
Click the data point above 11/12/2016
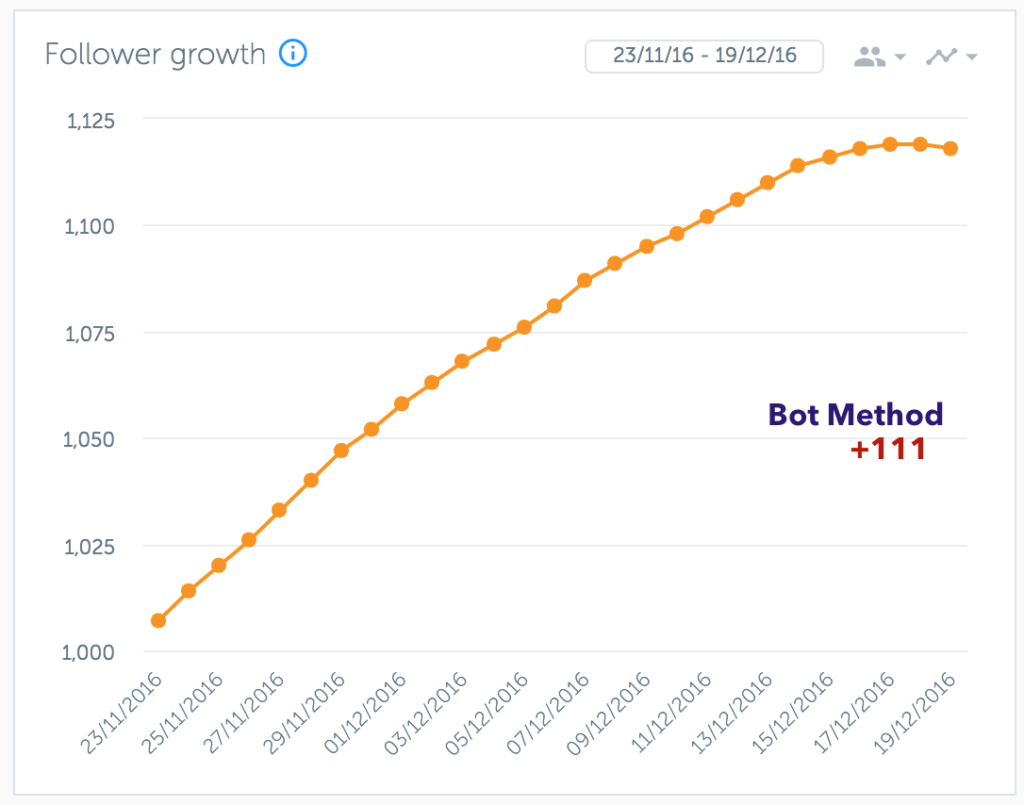click(x=707, y=216)
